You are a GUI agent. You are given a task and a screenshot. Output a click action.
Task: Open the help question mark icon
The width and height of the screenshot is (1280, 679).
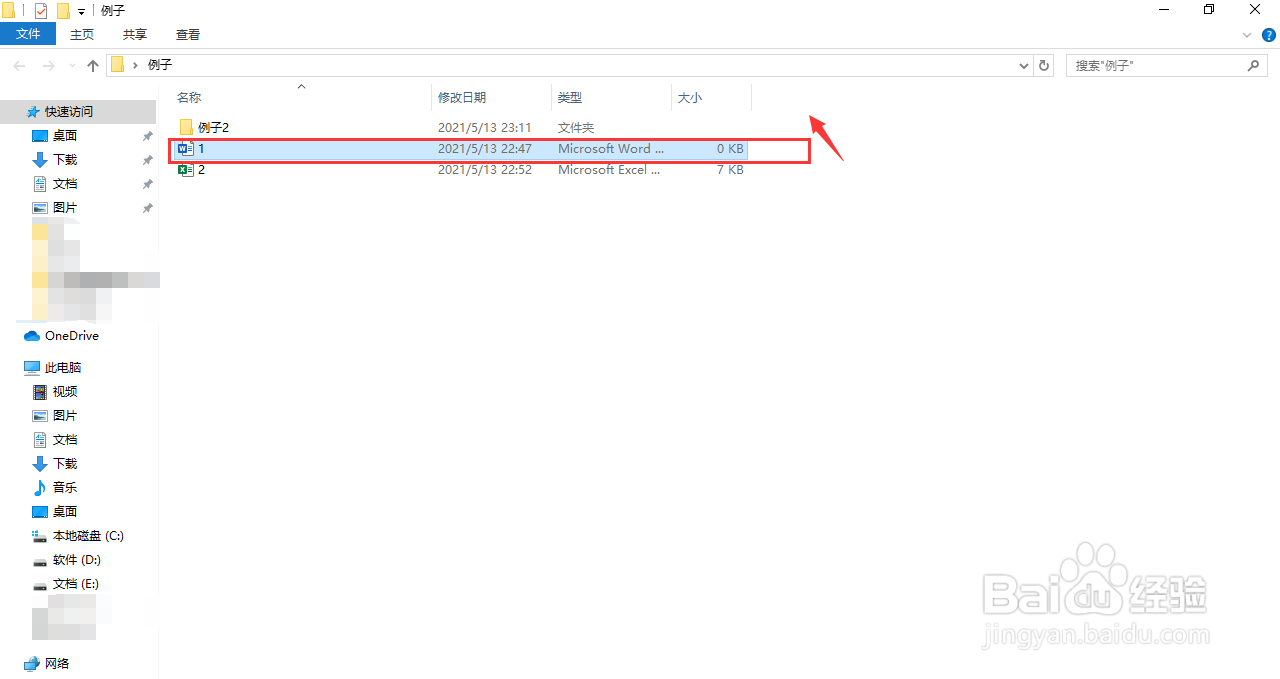point(1268,34)
